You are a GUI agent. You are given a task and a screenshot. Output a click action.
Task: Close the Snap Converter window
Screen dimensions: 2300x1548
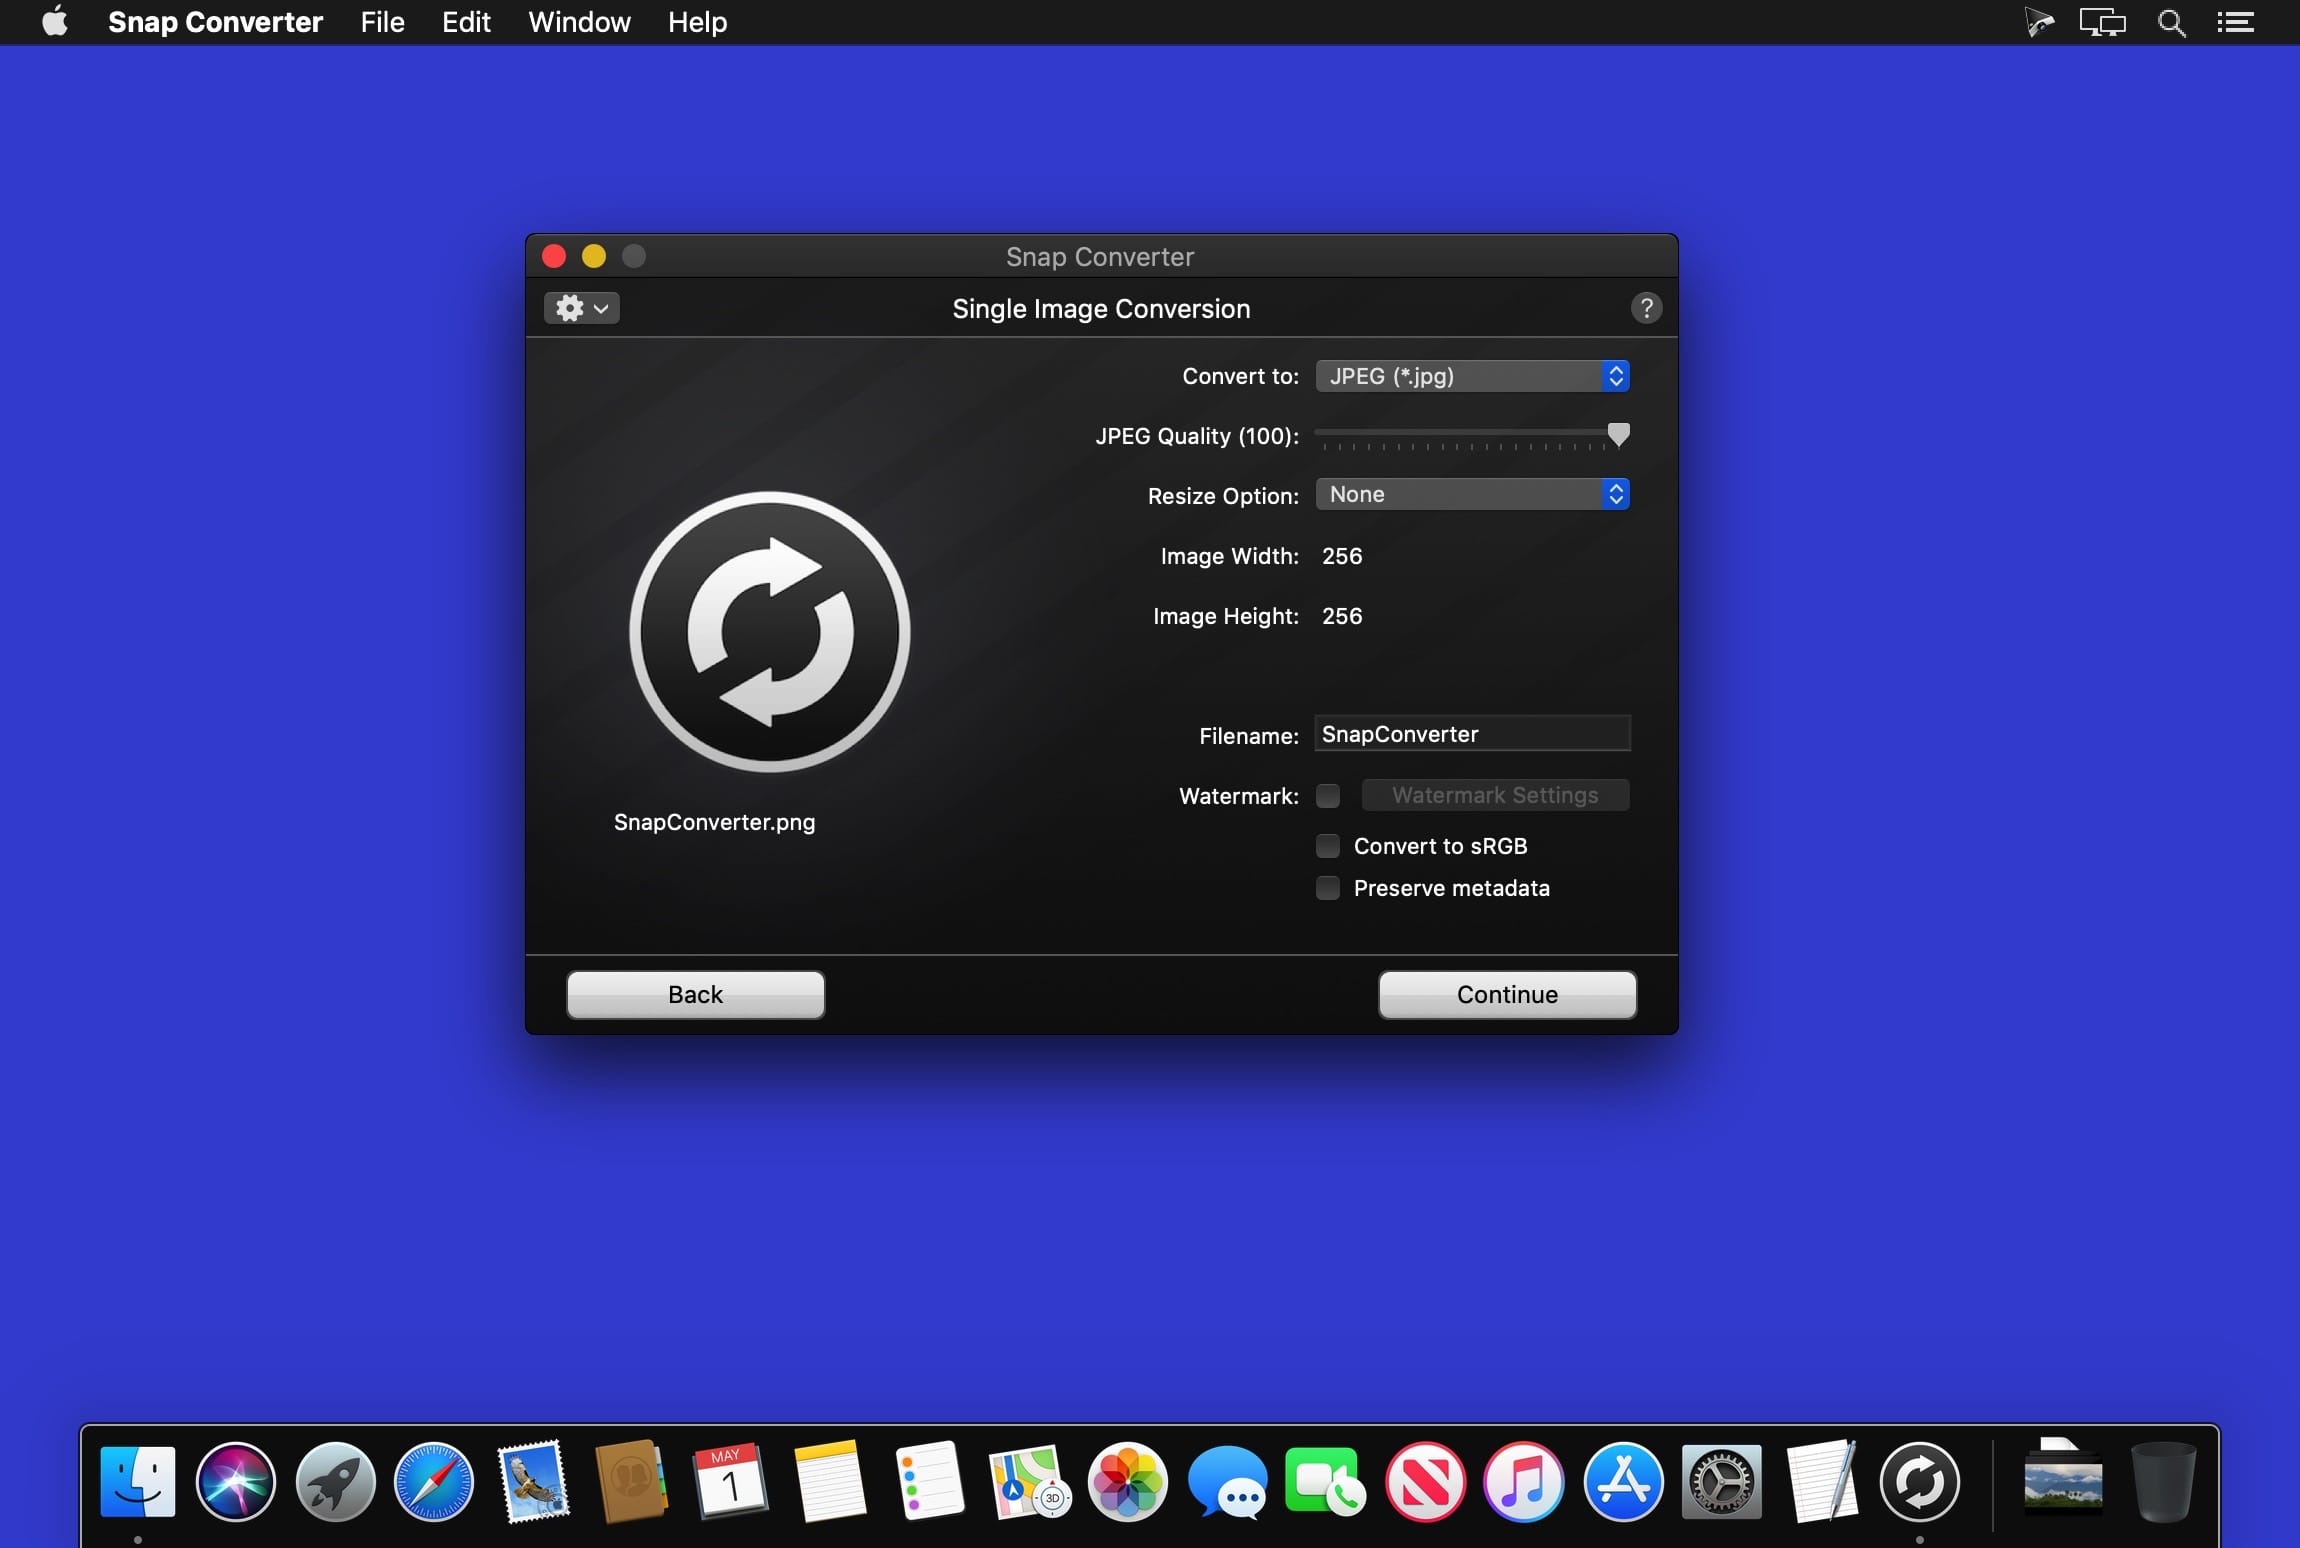pos(554,257)
